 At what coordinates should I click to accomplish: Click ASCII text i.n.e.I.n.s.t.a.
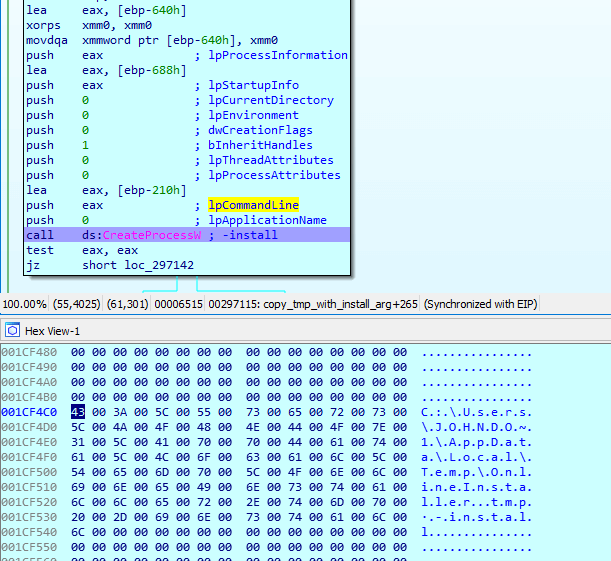coord(476,487)
